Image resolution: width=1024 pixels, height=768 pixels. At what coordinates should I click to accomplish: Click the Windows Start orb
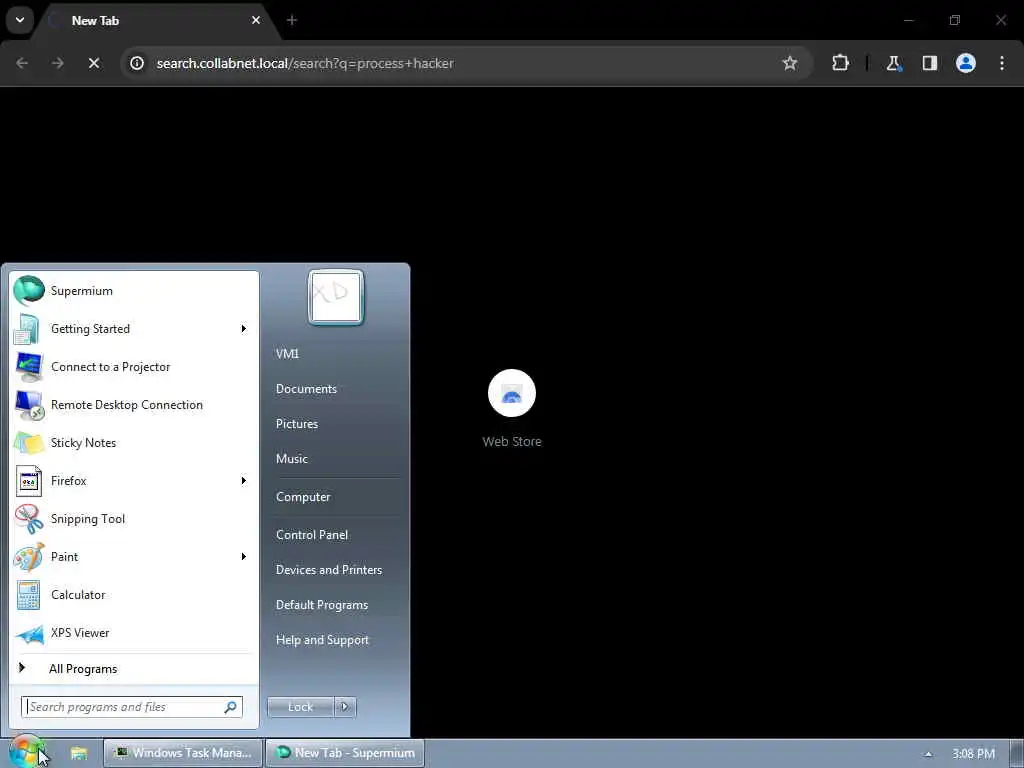25,752
